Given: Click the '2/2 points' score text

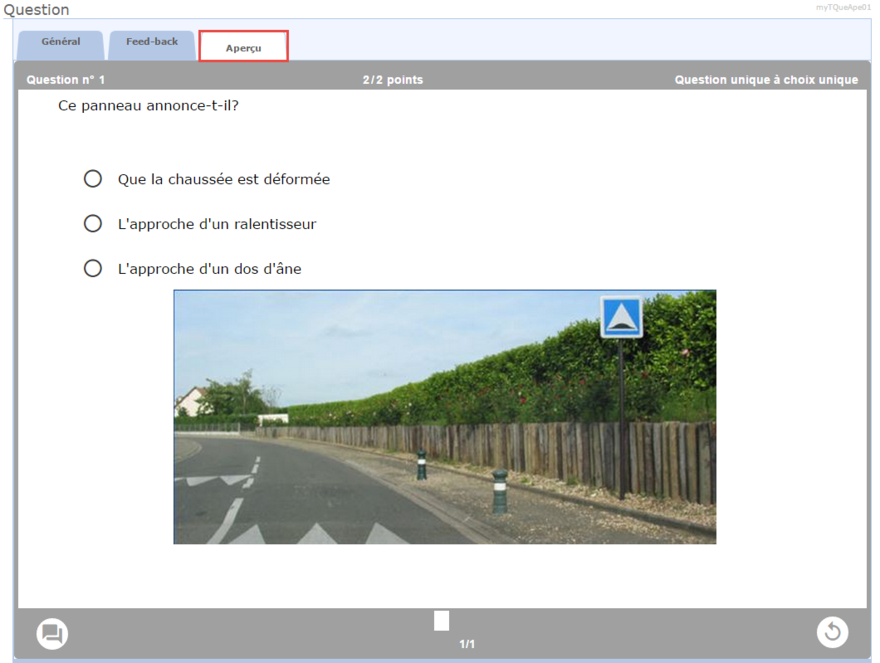Looking at the screenshot, I should (392, 80).
